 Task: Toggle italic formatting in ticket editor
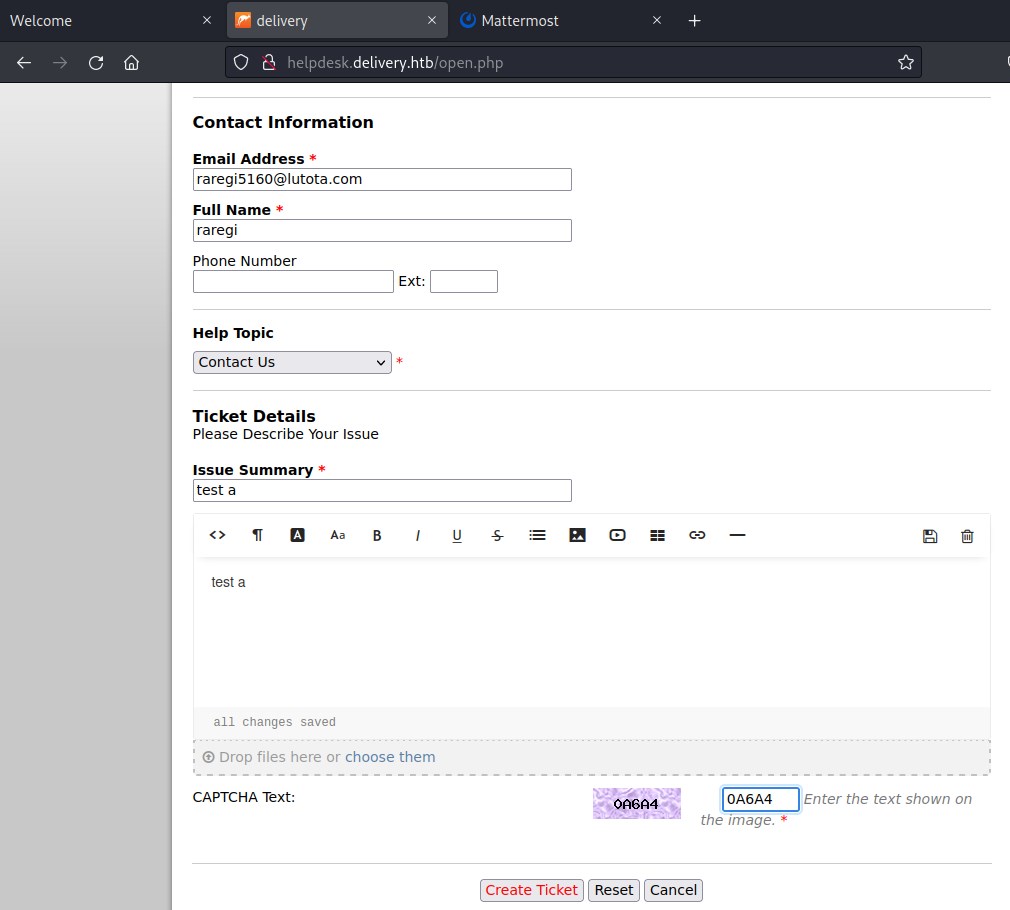(x=418, y=535)
